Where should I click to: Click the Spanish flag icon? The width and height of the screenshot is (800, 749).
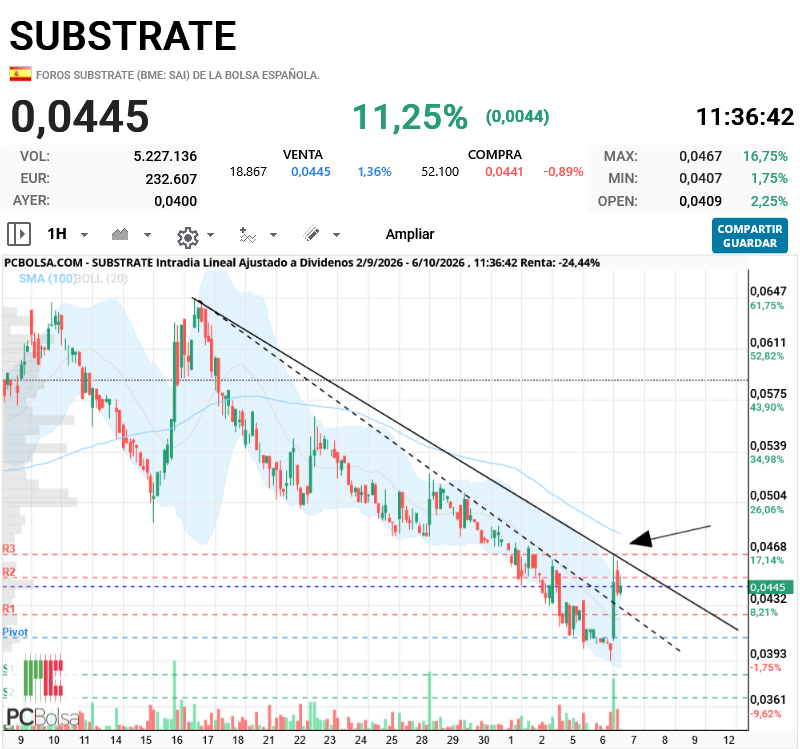click(x=20, y=74)
